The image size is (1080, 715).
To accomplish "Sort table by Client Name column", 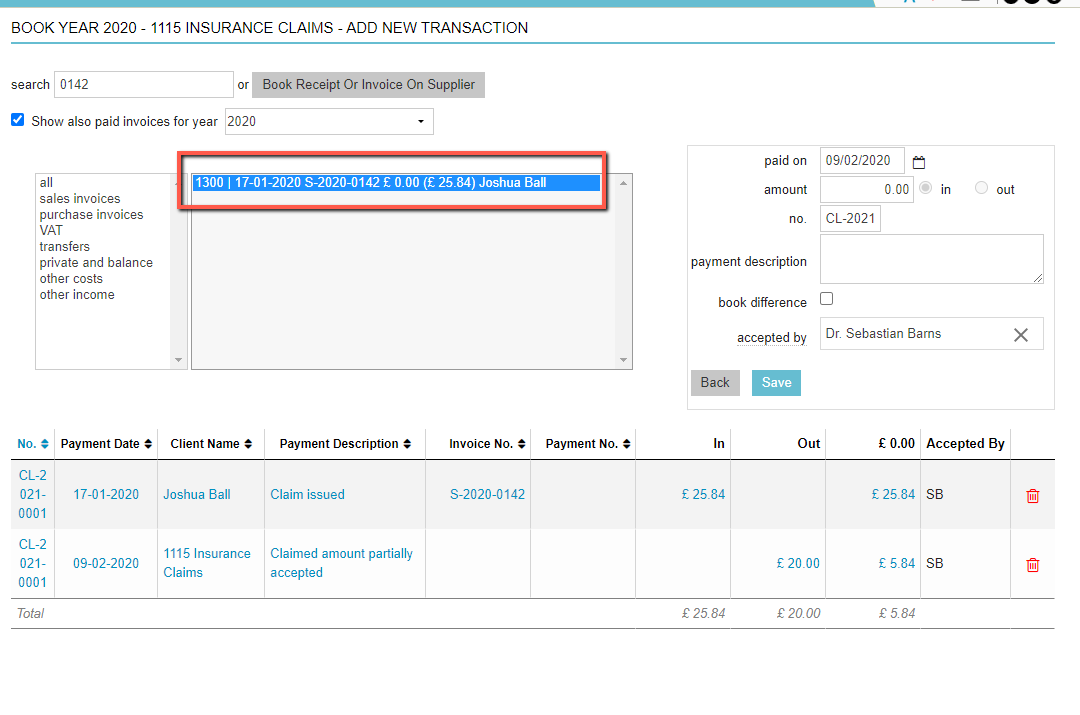I will click(211, 444).
